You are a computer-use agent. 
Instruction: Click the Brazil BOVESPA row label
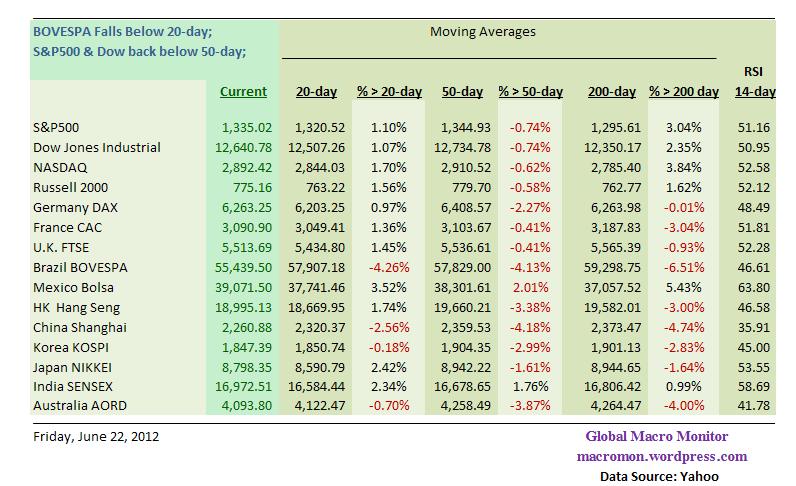pos(82,268)
